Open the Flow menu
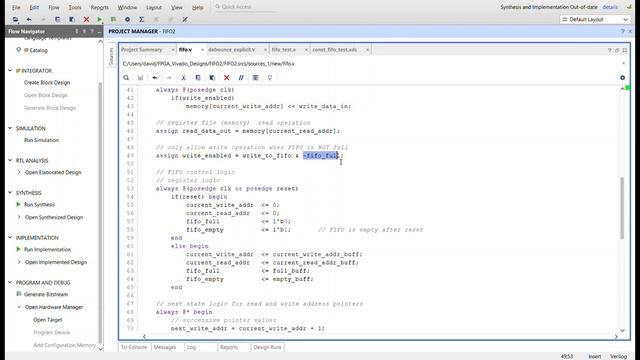Viewport: 640px width, 360px height. click(53, 7)
